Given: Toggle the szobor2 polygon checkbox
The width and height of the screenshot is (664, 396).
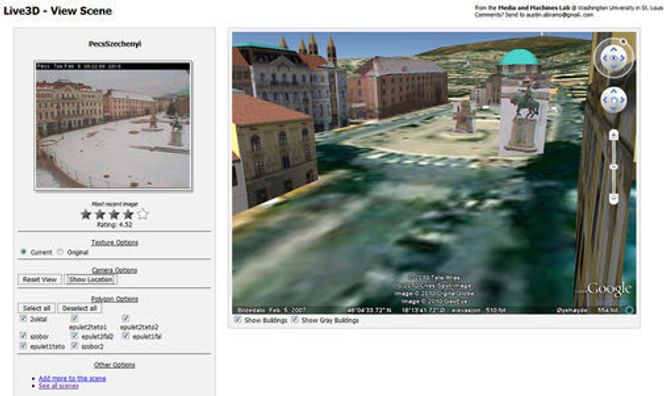Looking at the screenshot, I should 75,346.
